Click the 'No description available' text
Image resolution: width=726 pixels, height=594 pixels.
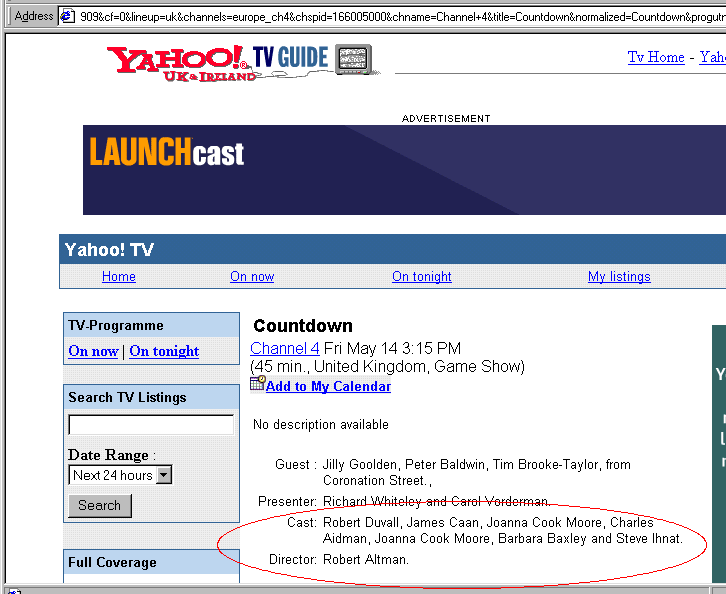click(320, 425)
